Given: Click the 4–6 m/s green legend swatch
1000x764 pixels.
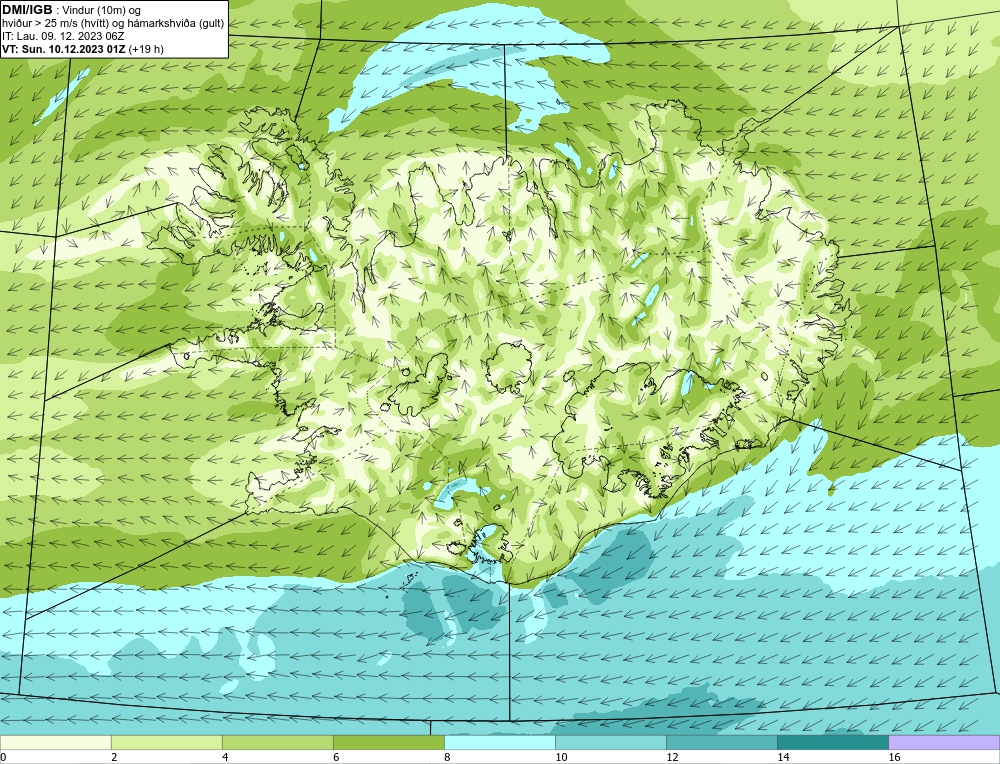Looking at the screenshot, I should [x=277, y=742].
